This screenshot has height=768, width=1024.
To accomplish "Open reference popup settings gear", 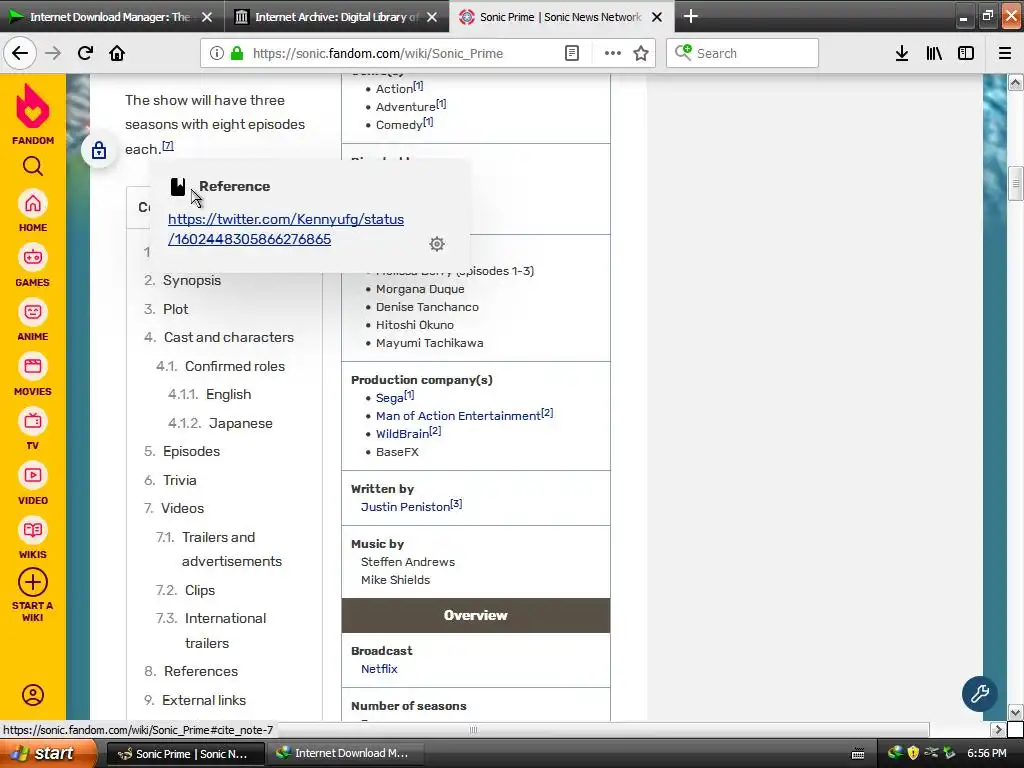I will [x=437, y=244].
